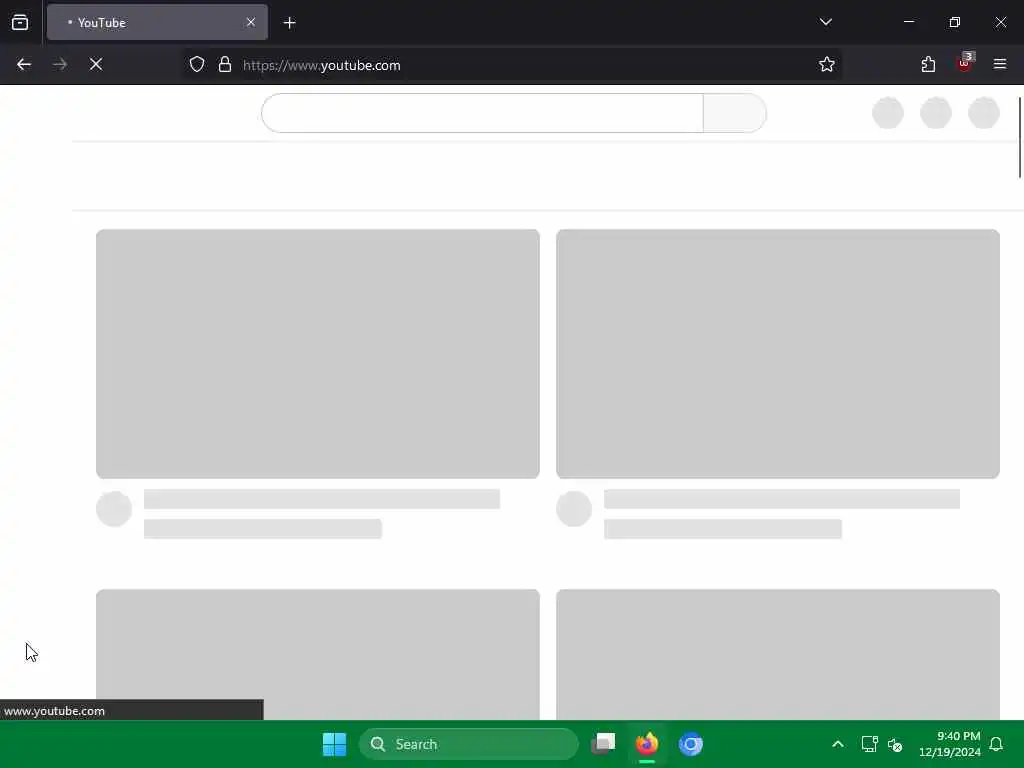
Task: Open the Windows Start menu
Action: [334, 744]
